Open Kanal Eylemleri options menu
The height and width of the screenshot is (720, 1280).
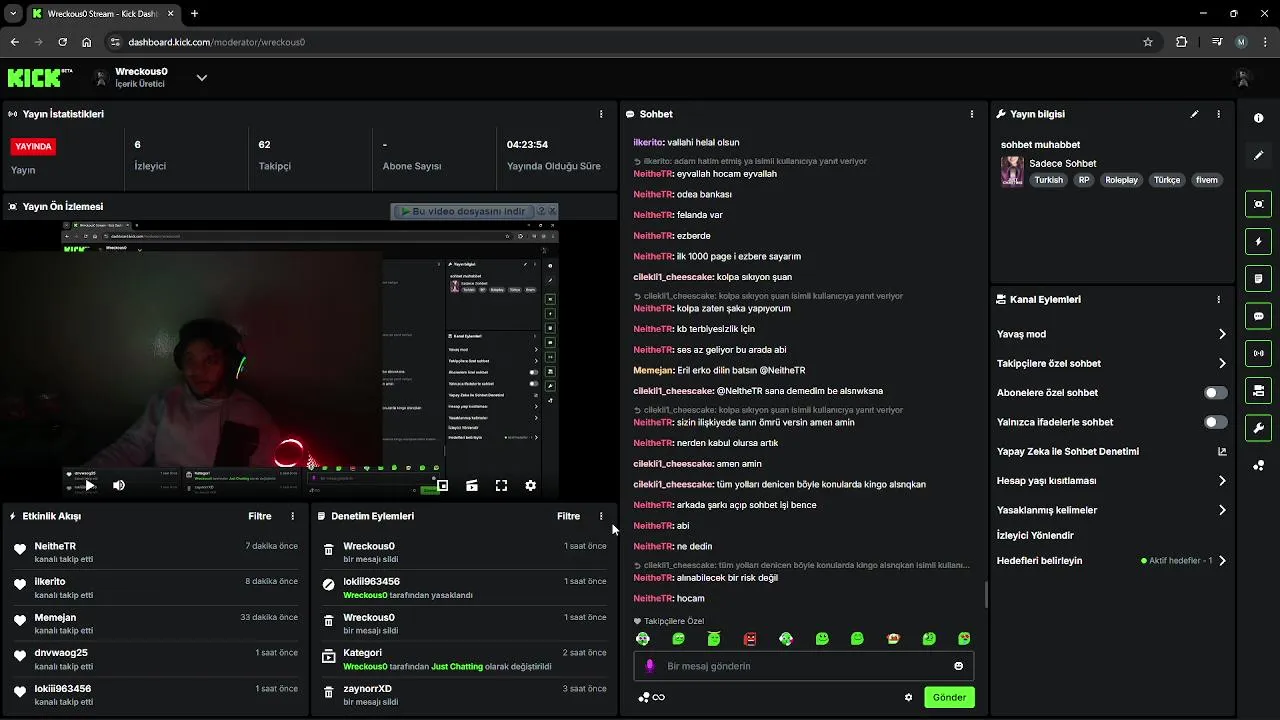click(x=1218, y=299)
